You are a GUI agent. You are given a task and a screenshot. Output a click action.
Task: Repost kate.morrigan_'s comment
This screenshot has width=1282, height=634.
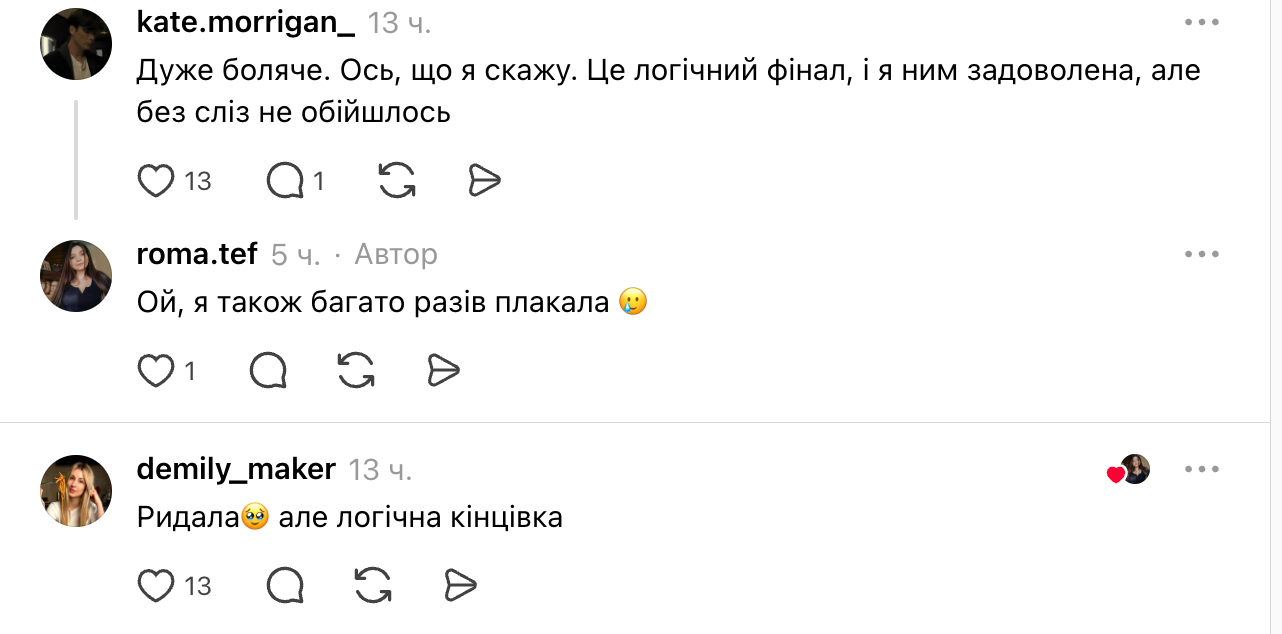pyautogui.click(x=397, y=181)
